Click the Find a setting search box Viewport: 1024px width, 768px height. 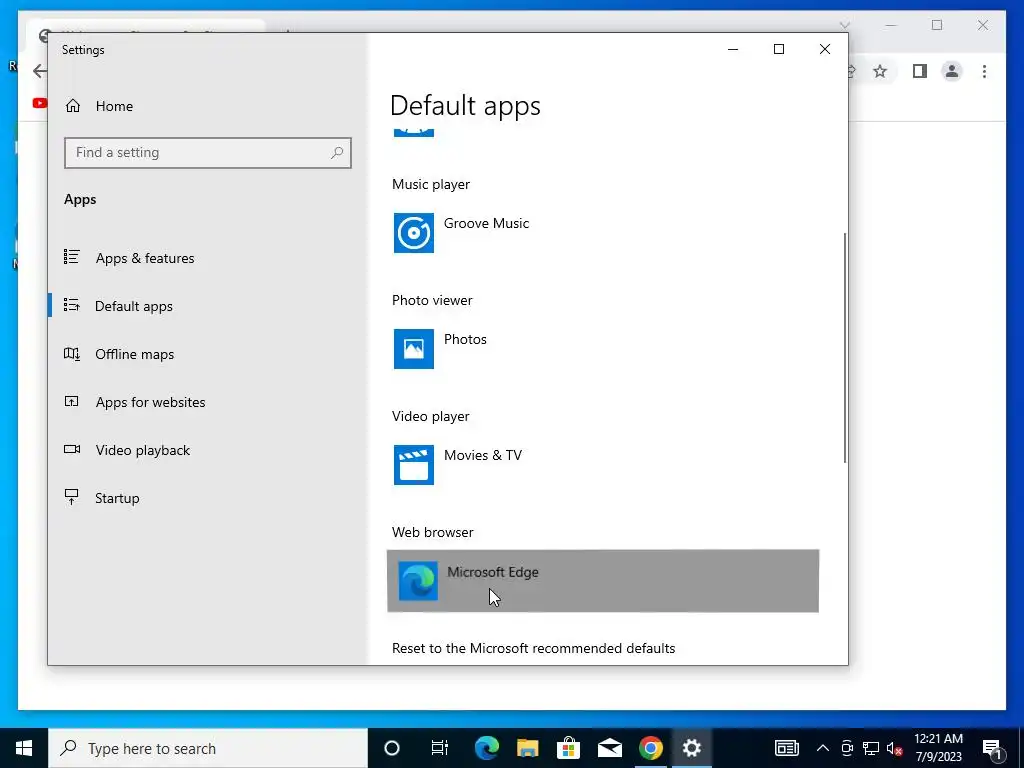208,153
